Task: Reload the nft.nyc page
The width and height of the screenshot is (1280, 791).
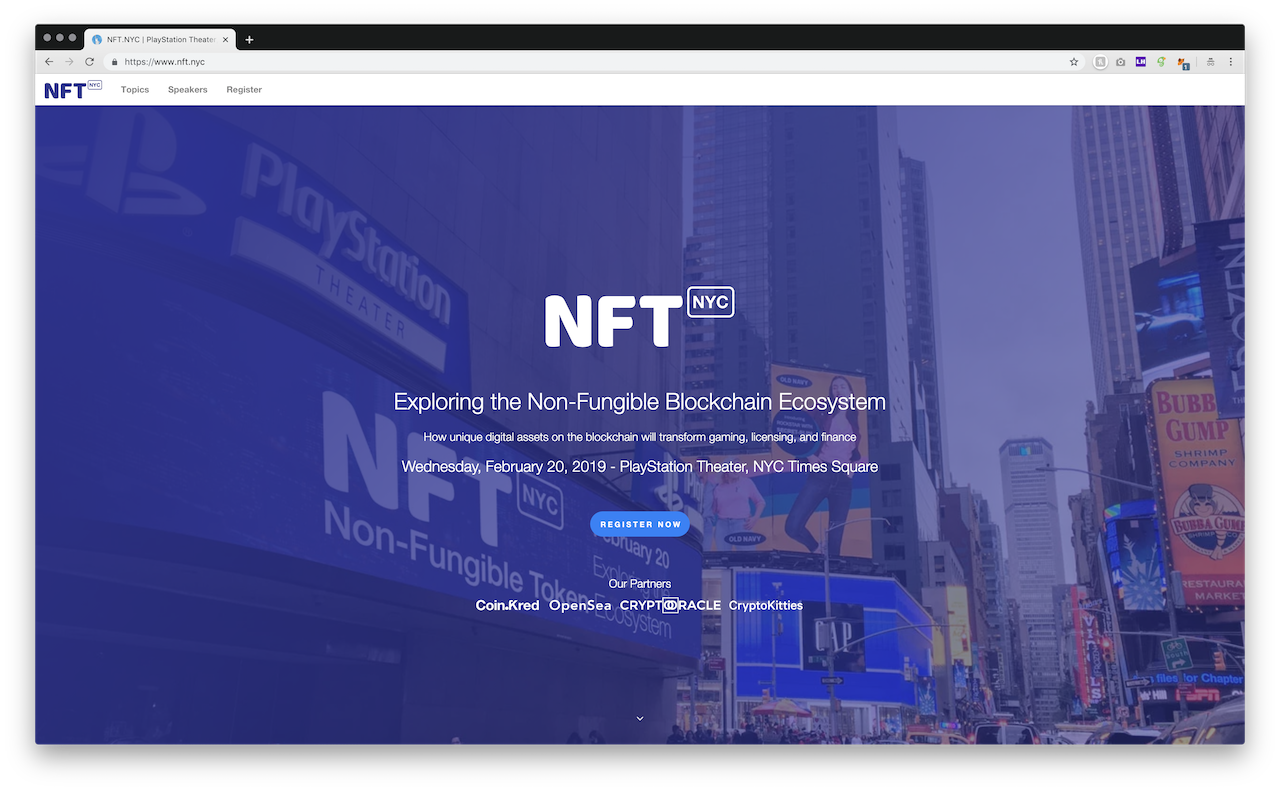Action: click(x=89, y=62)
